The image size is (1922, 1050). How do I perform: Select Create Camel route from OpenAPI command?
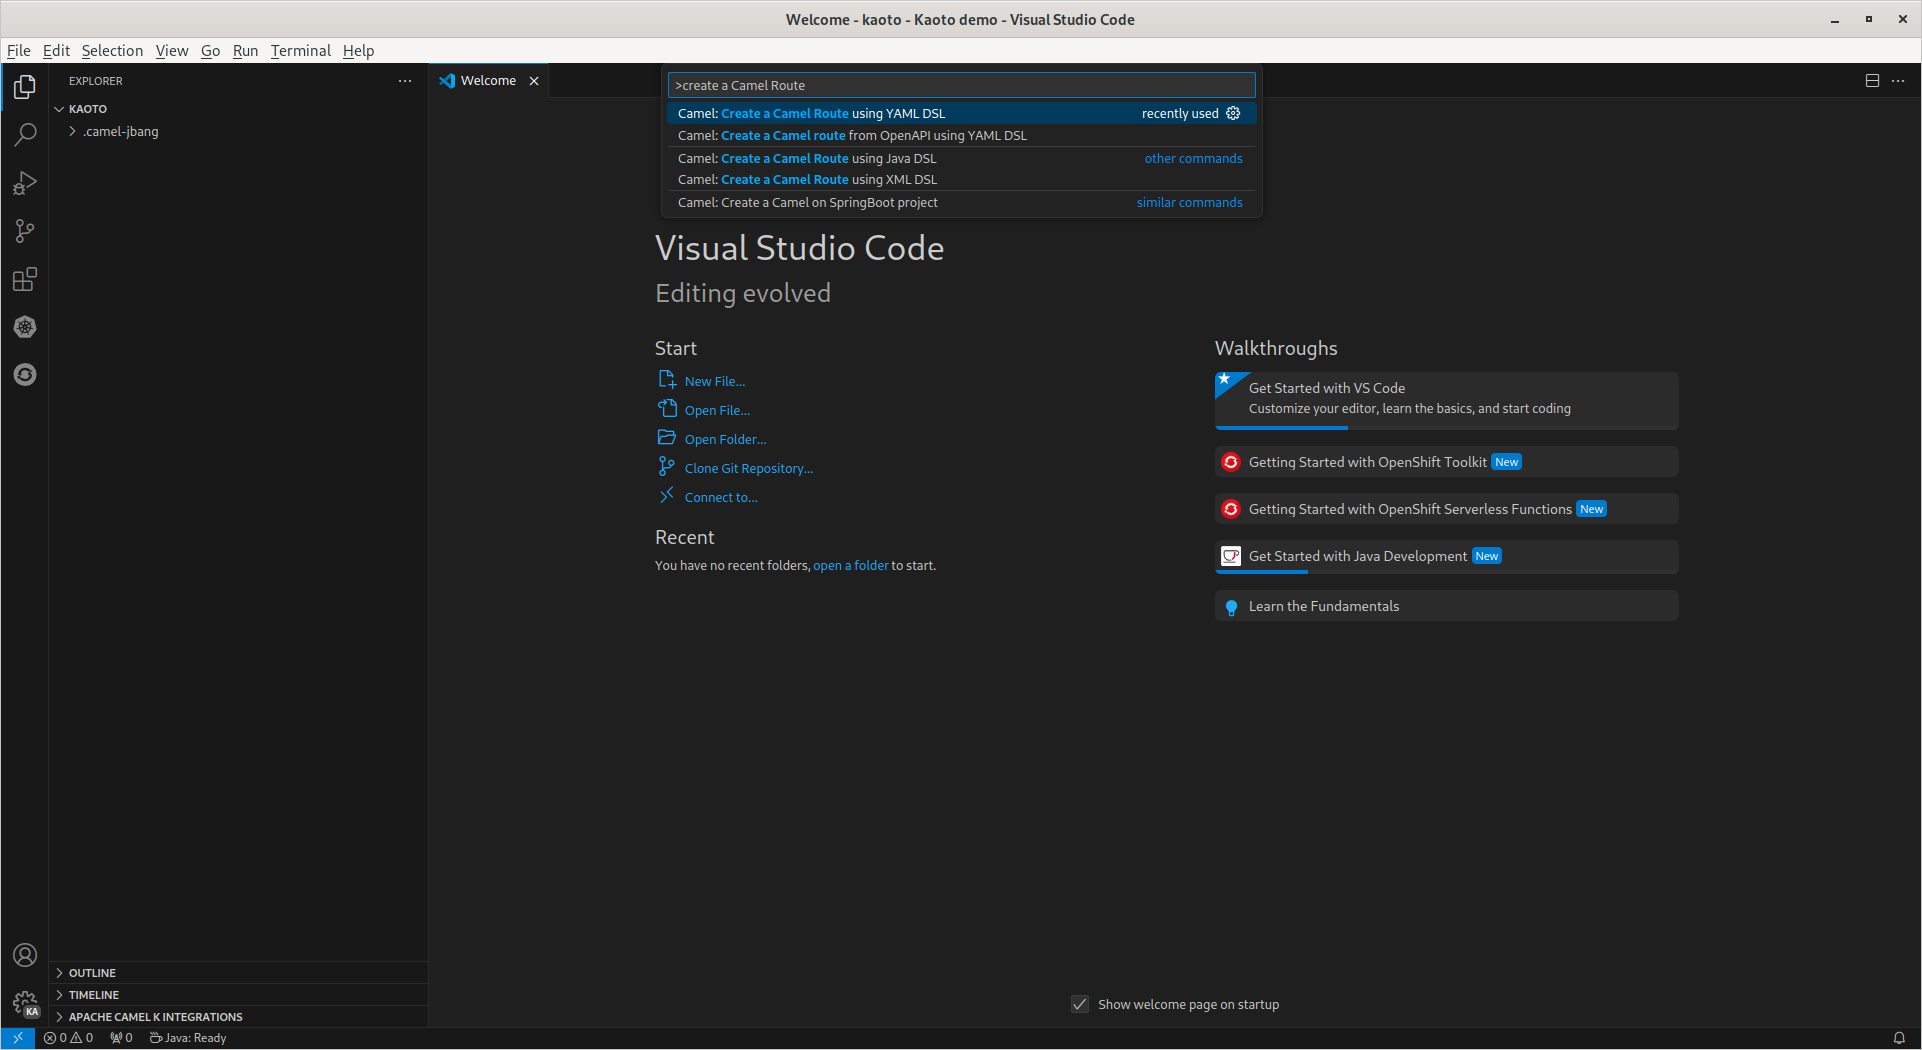(x=960, y=135)
